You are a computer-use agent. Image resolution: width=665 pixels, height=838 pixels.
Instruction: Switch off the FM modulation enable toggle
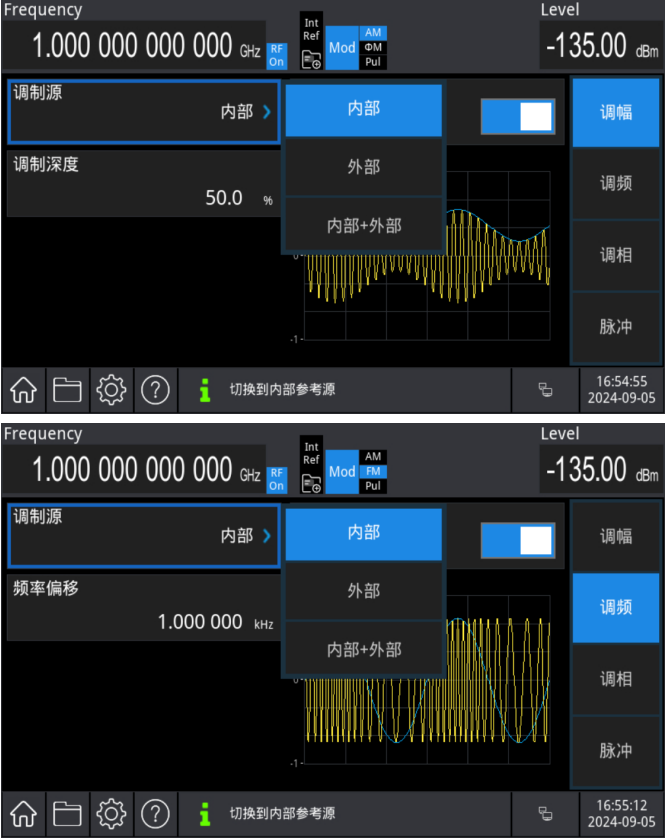coord(517,540)
